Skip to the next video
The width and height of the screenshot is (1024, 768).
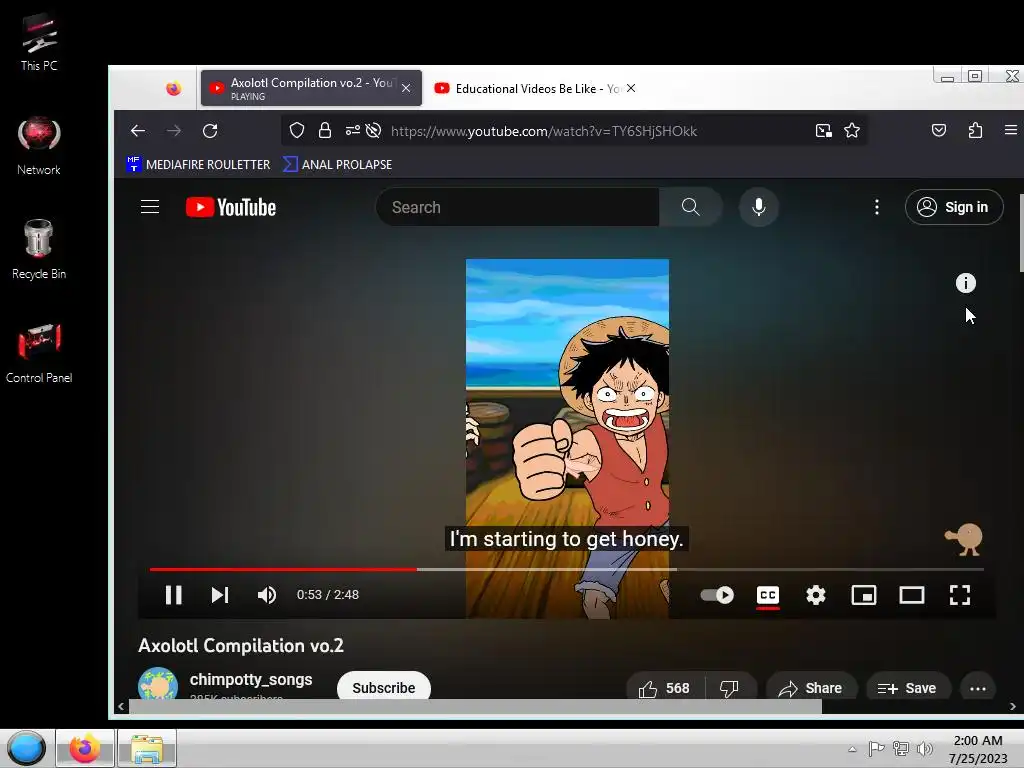(x=220, y=595)
